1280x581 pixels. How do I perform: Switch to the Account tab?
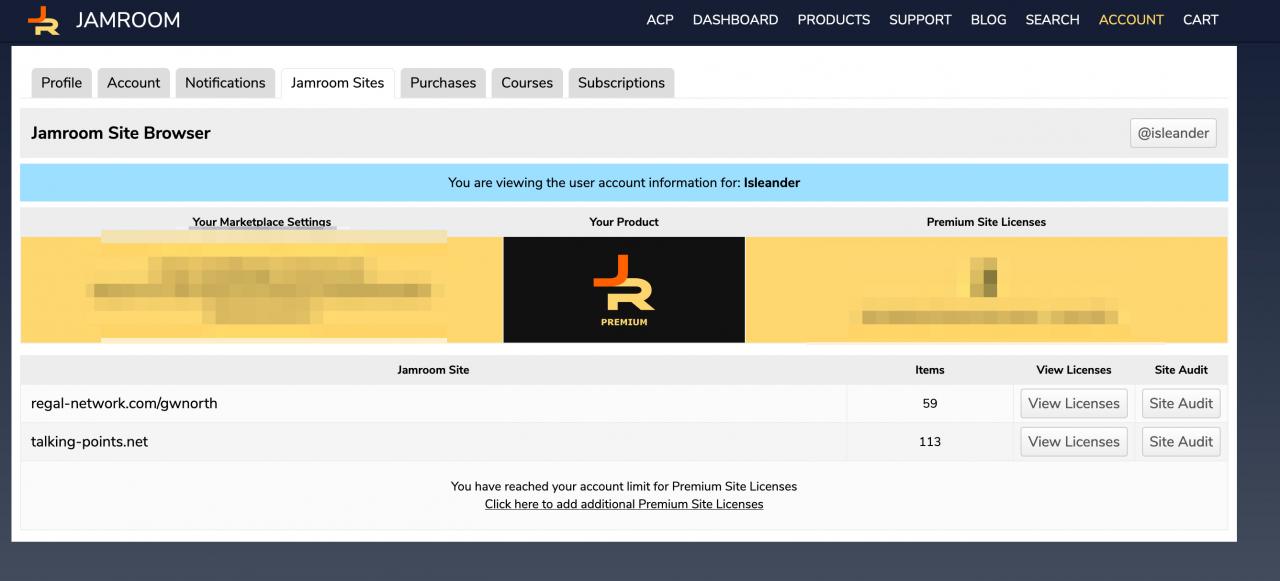click(x=134, y=83)
